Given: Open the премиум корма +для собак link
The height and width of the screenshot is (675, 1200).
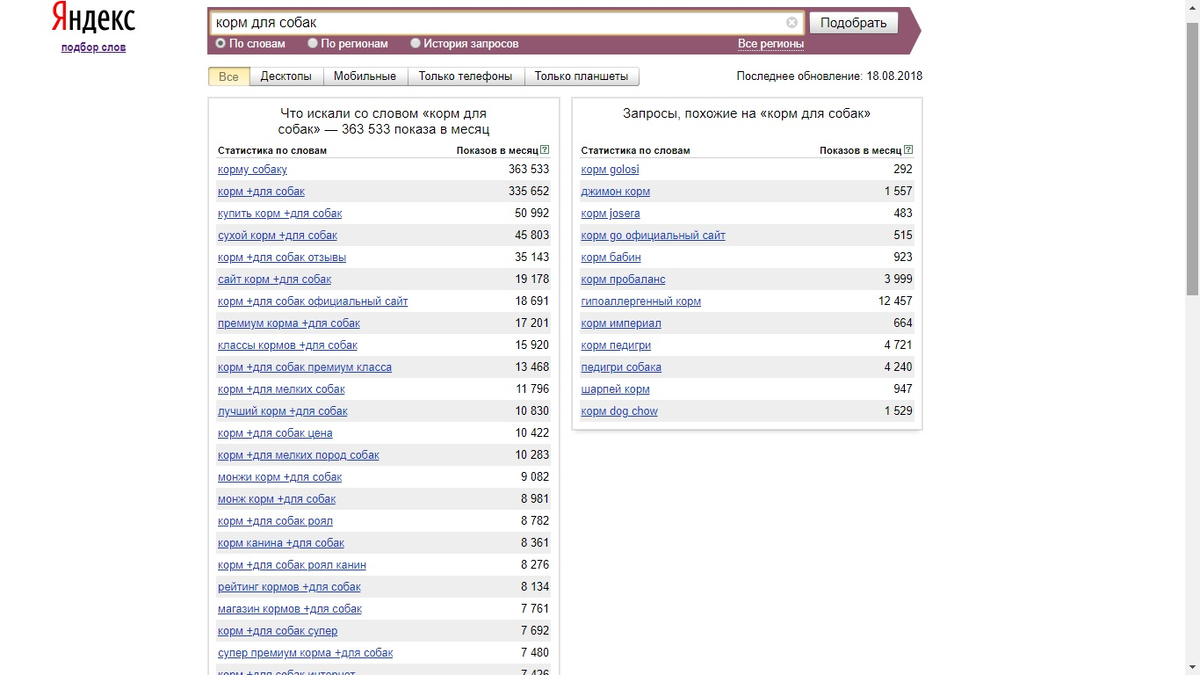Looking at the screenshot, I should [289, 323].
